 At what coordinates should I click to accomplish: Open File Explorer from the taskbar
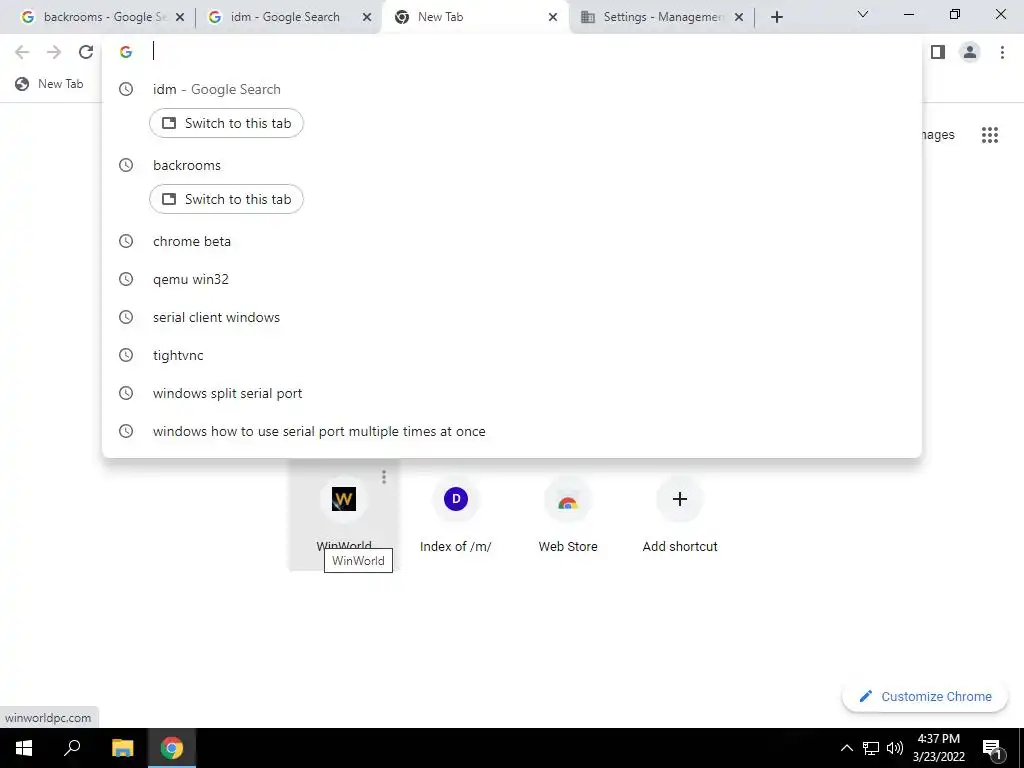(122, 748)
